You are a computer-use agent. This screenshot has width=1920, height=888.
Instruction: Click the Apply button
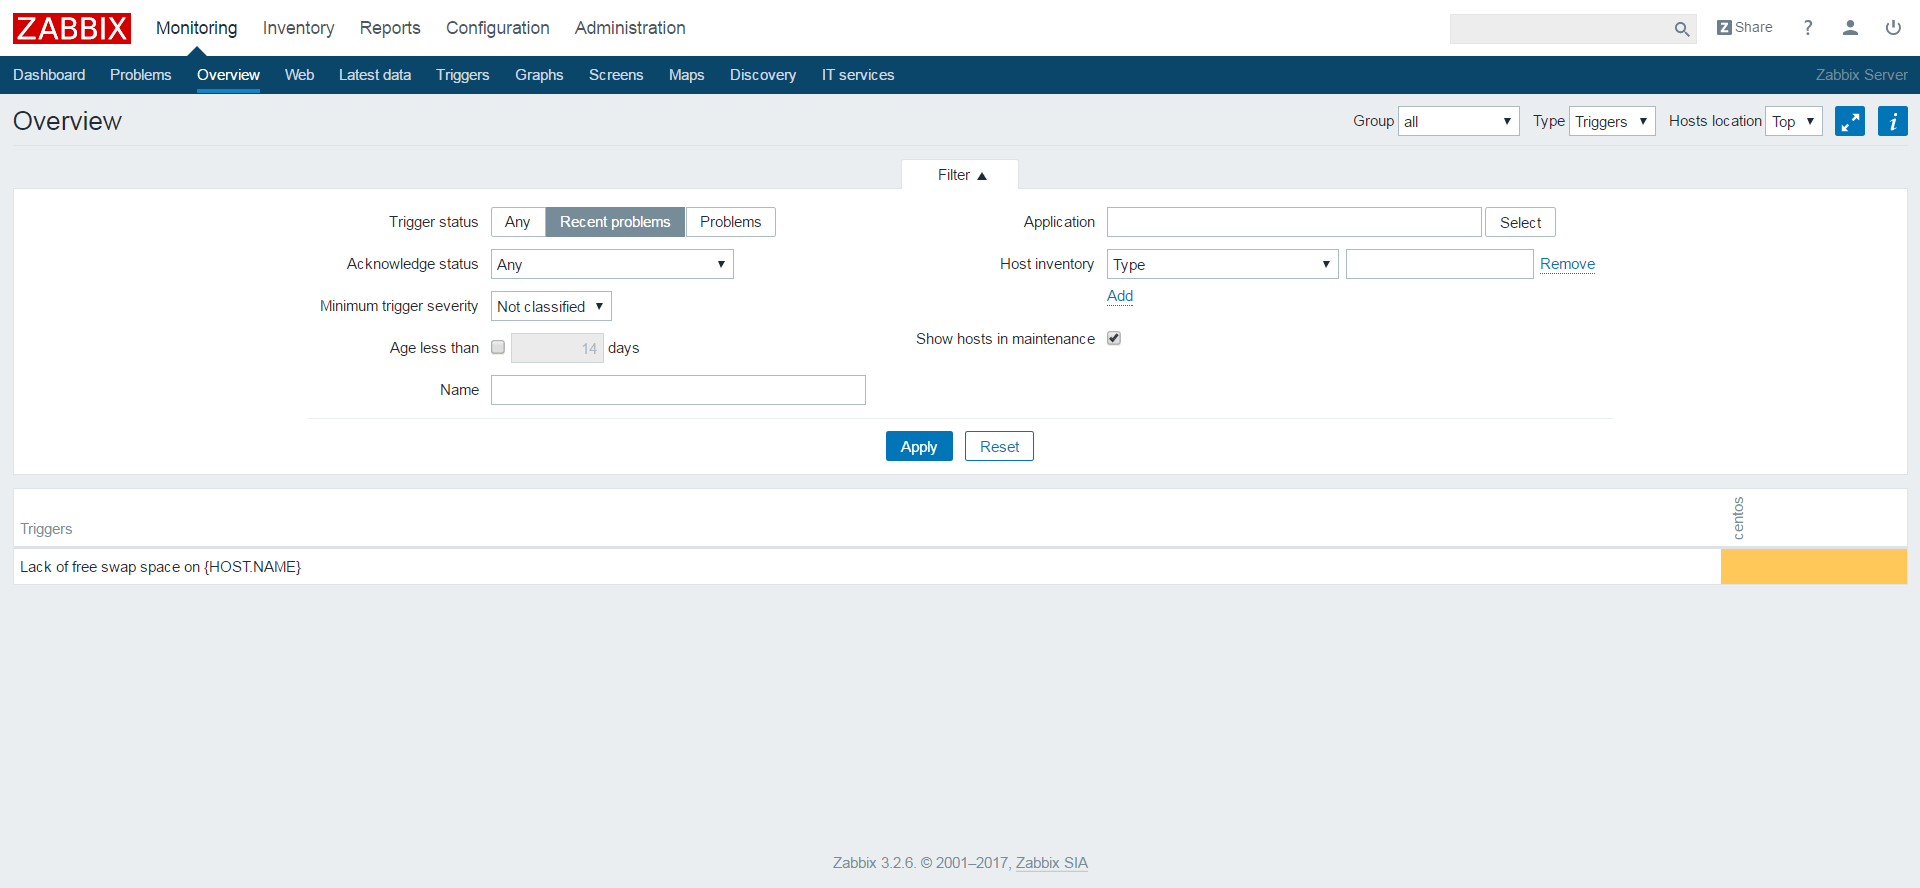pos(919,446)
